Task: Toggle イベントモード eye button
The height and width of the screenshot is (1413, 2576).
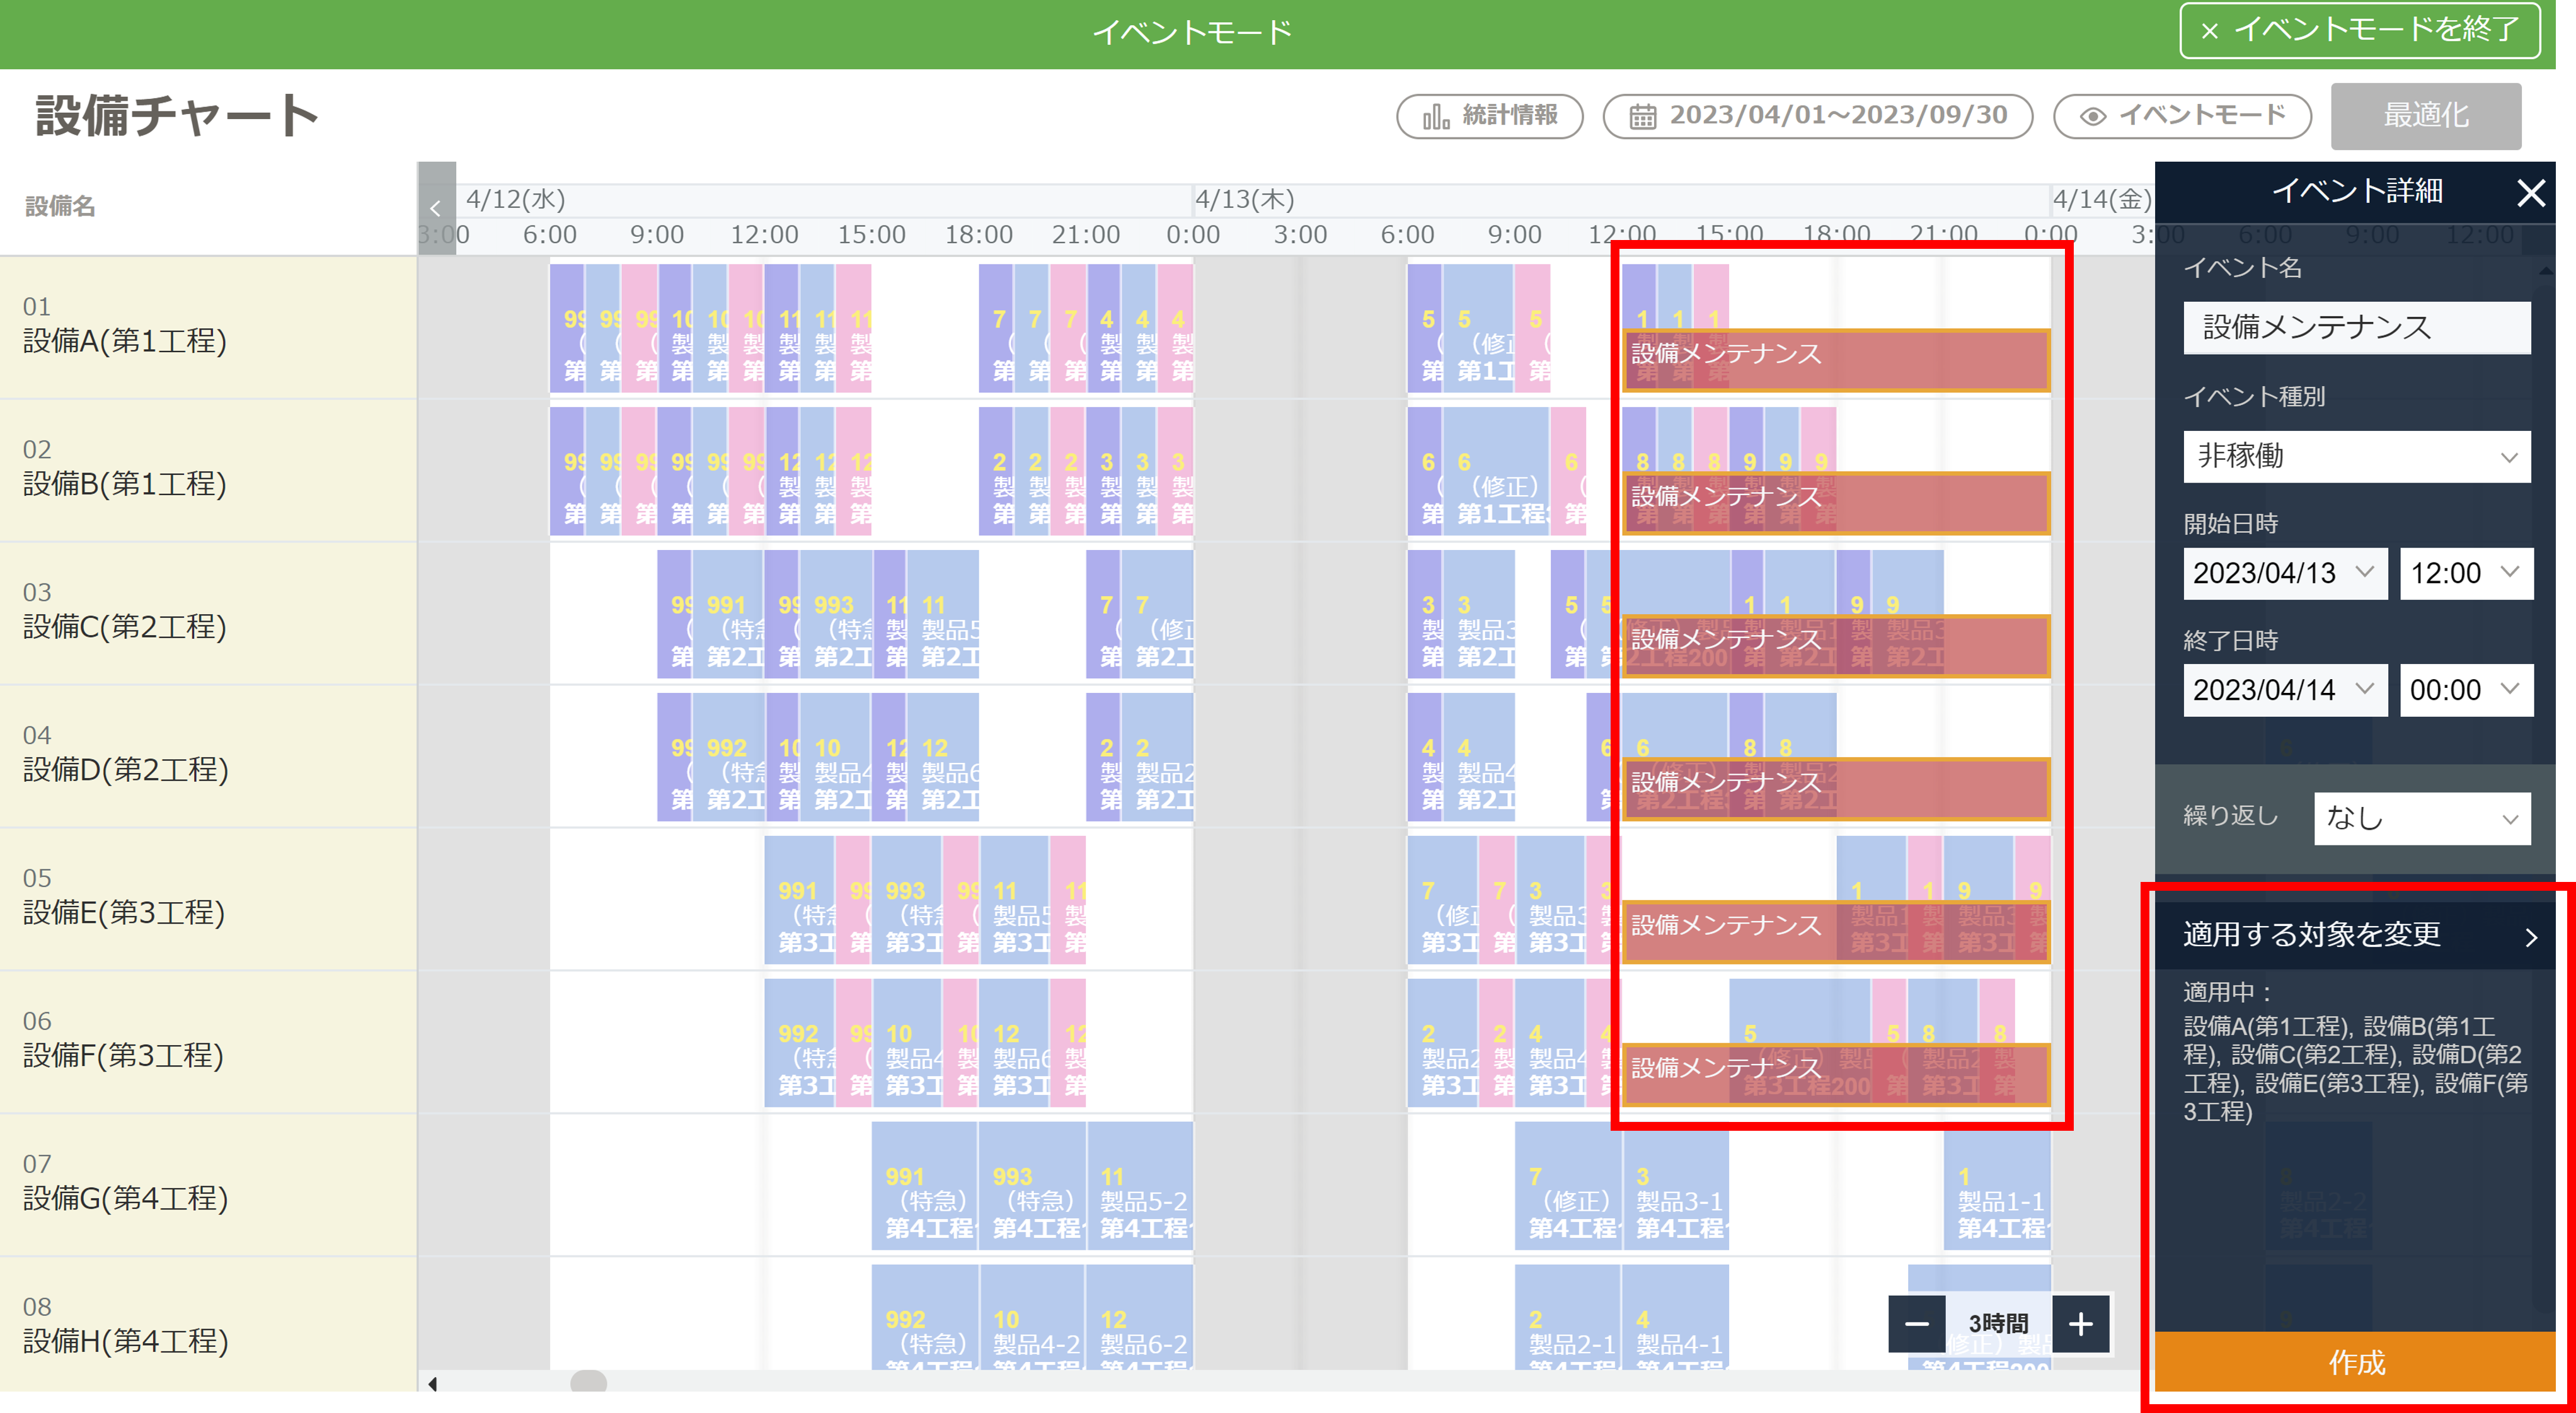Action: pos(2181,116)
